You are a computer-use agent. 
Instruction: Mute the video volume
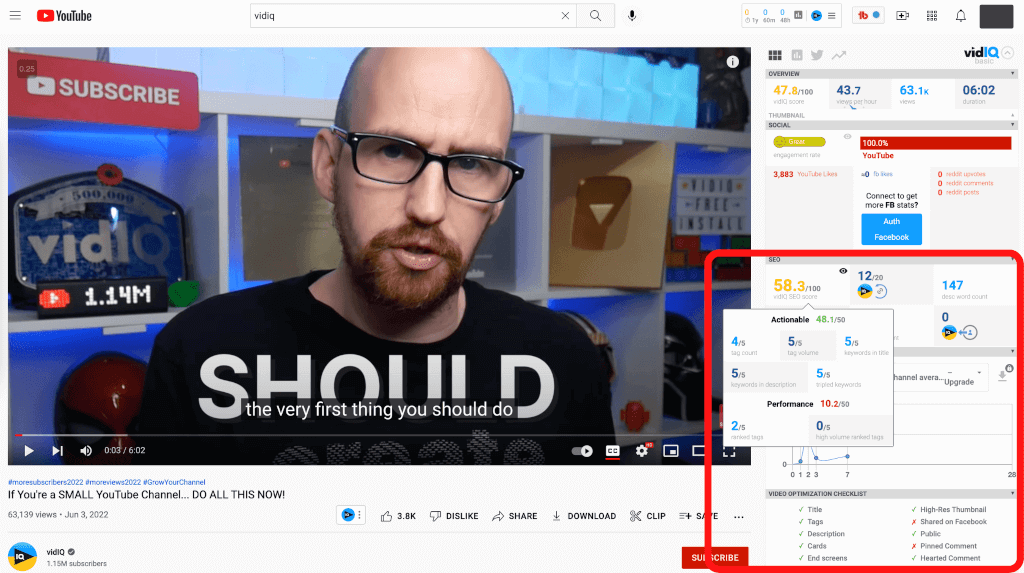click(86, 450)
